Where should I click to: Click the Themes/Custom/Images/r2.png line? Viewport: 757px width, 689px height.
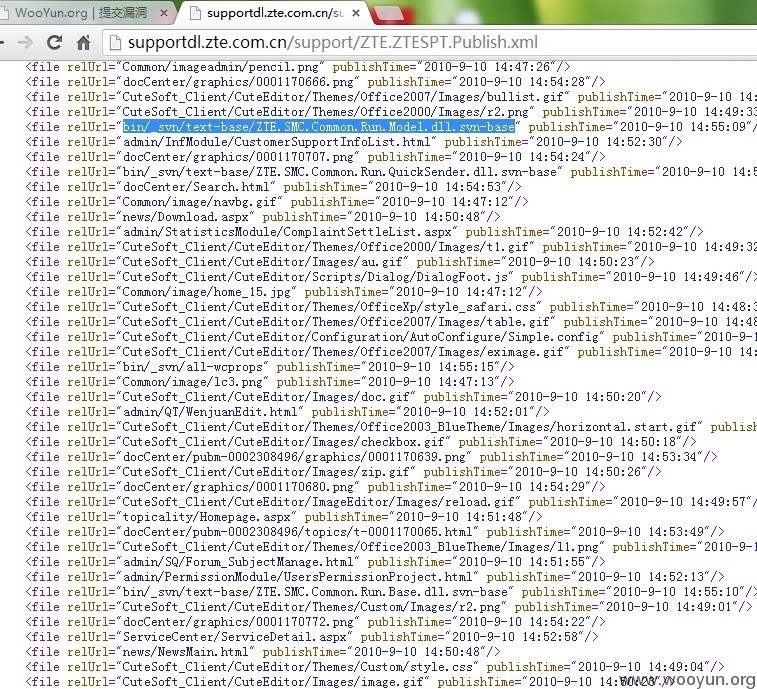point(389,606)
